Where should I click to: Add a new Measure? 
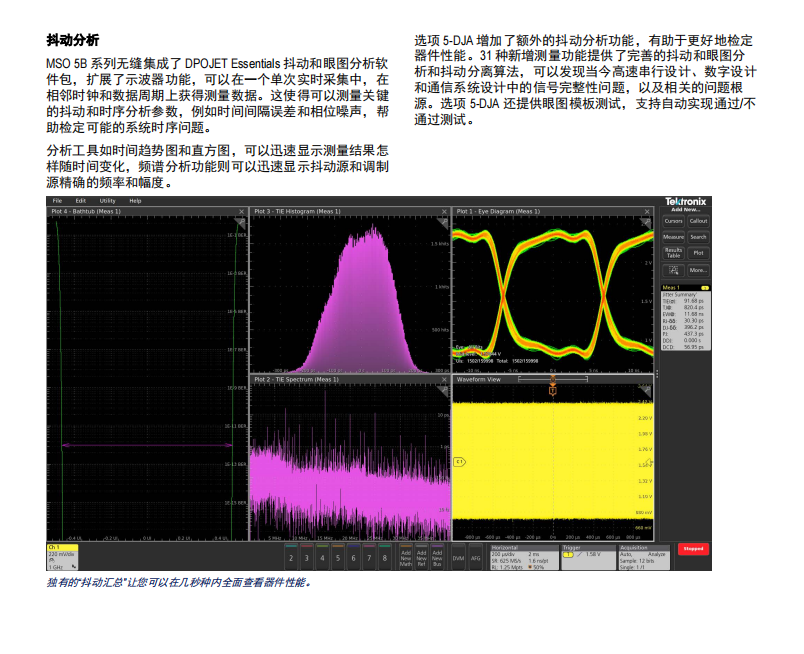673,237
